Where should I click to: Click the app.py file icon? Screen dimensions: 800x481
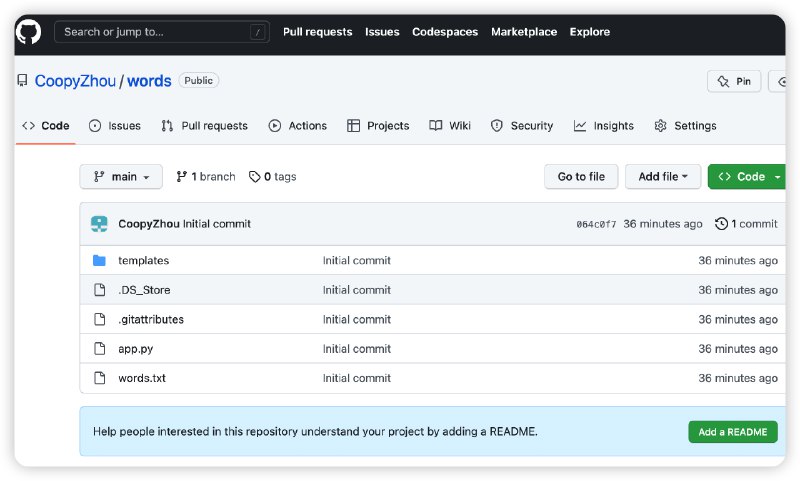(x=99, y=349)
